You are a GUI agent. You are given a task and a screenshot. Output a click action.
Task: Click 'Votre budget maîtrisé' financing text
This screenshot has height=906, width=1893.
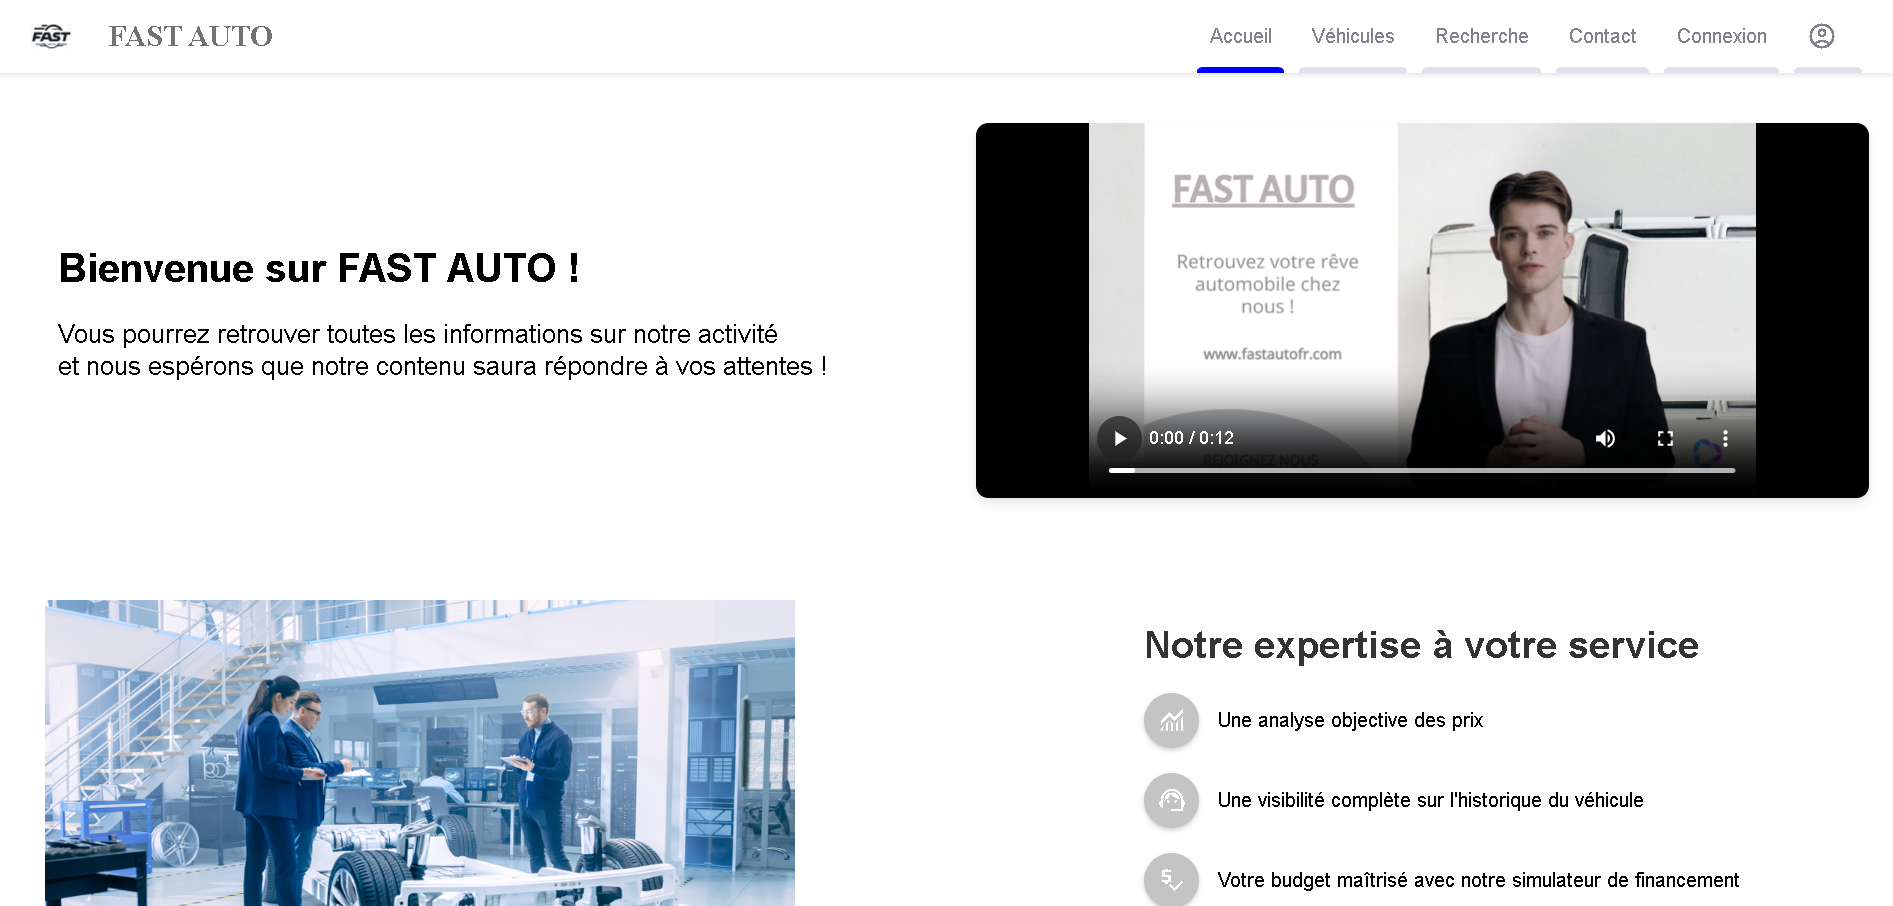[x=1478, y=880]
